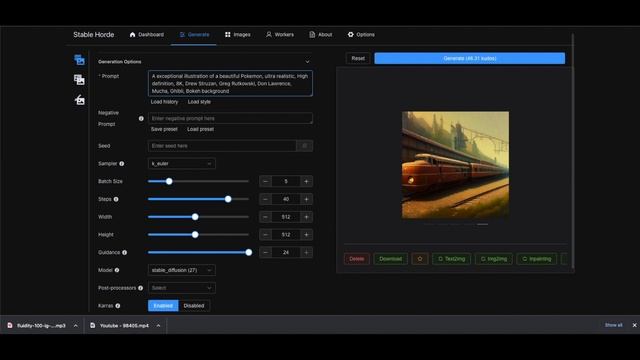Increase Height with plus button

(x=306, y=235)
